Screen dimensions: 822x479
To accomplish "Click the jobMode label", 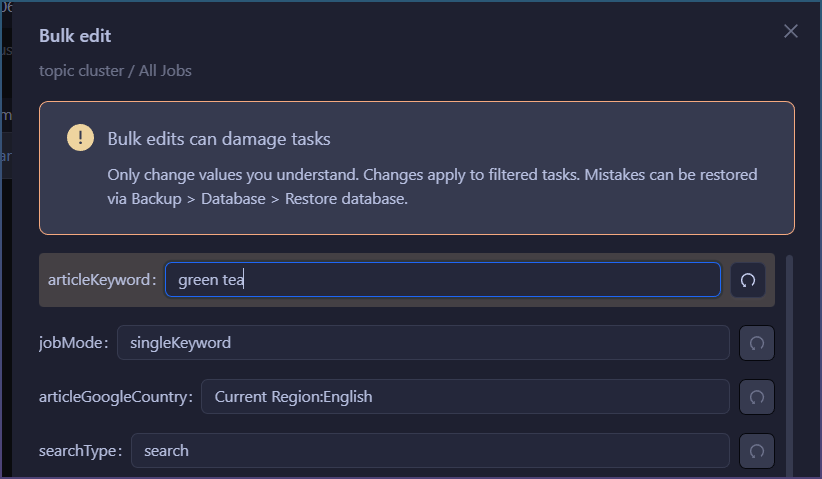I will point(72,343).
